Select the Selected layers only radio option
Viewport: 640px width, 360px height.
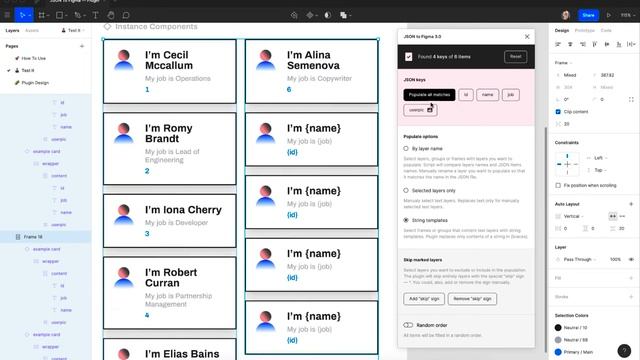click(x=406, y=190)
